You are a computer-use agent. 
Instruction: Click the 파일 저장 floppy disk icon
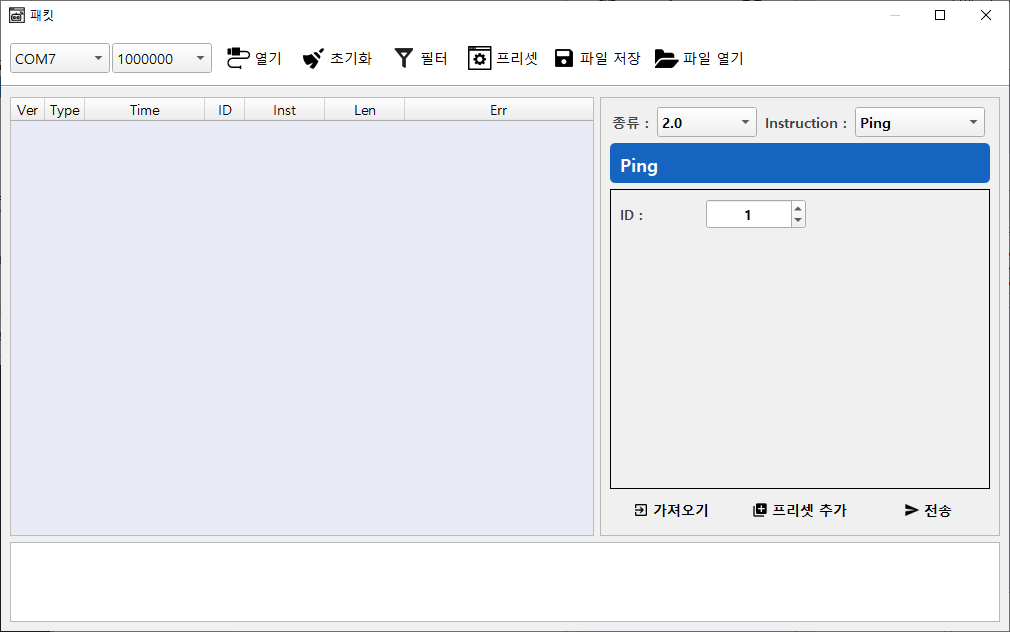point(564,58)
